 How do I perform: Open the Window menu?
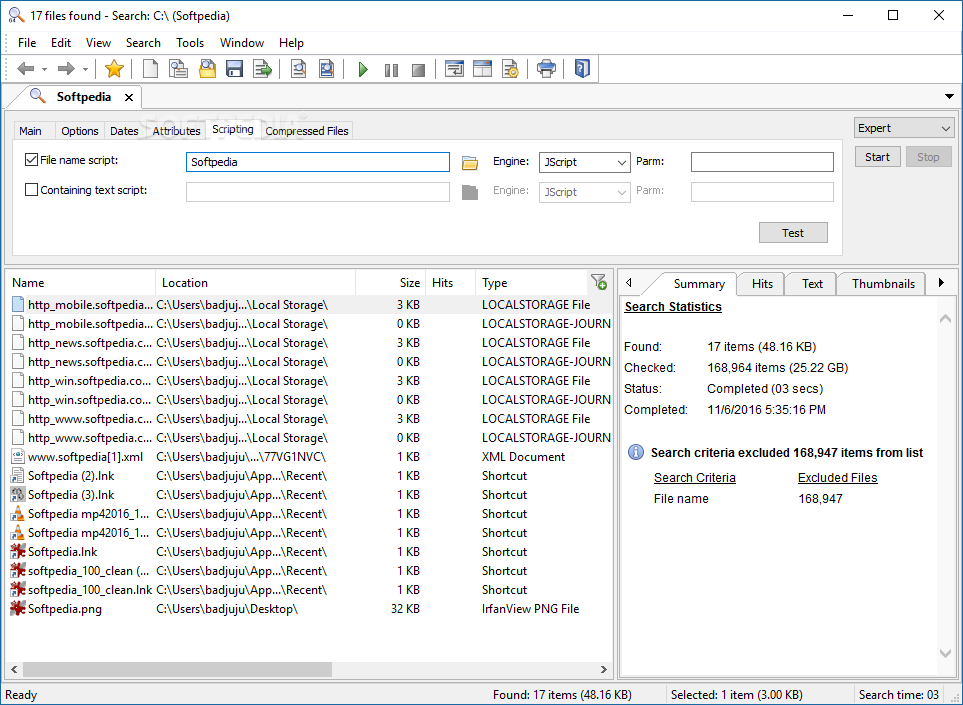[242, 43]
